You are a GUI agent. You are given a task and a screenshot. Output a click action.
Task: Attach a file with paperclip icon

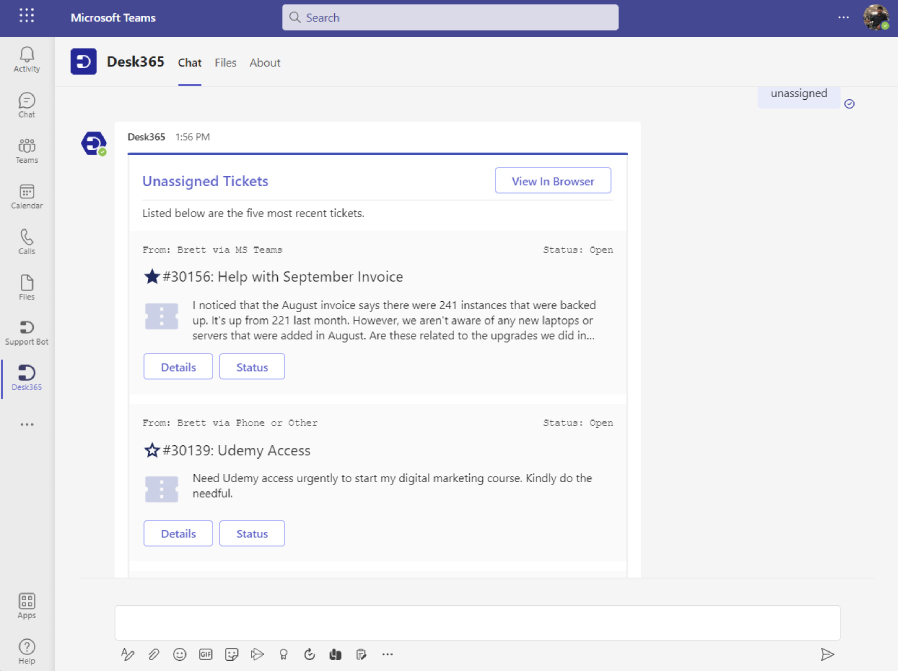click(x=153, y=654)
